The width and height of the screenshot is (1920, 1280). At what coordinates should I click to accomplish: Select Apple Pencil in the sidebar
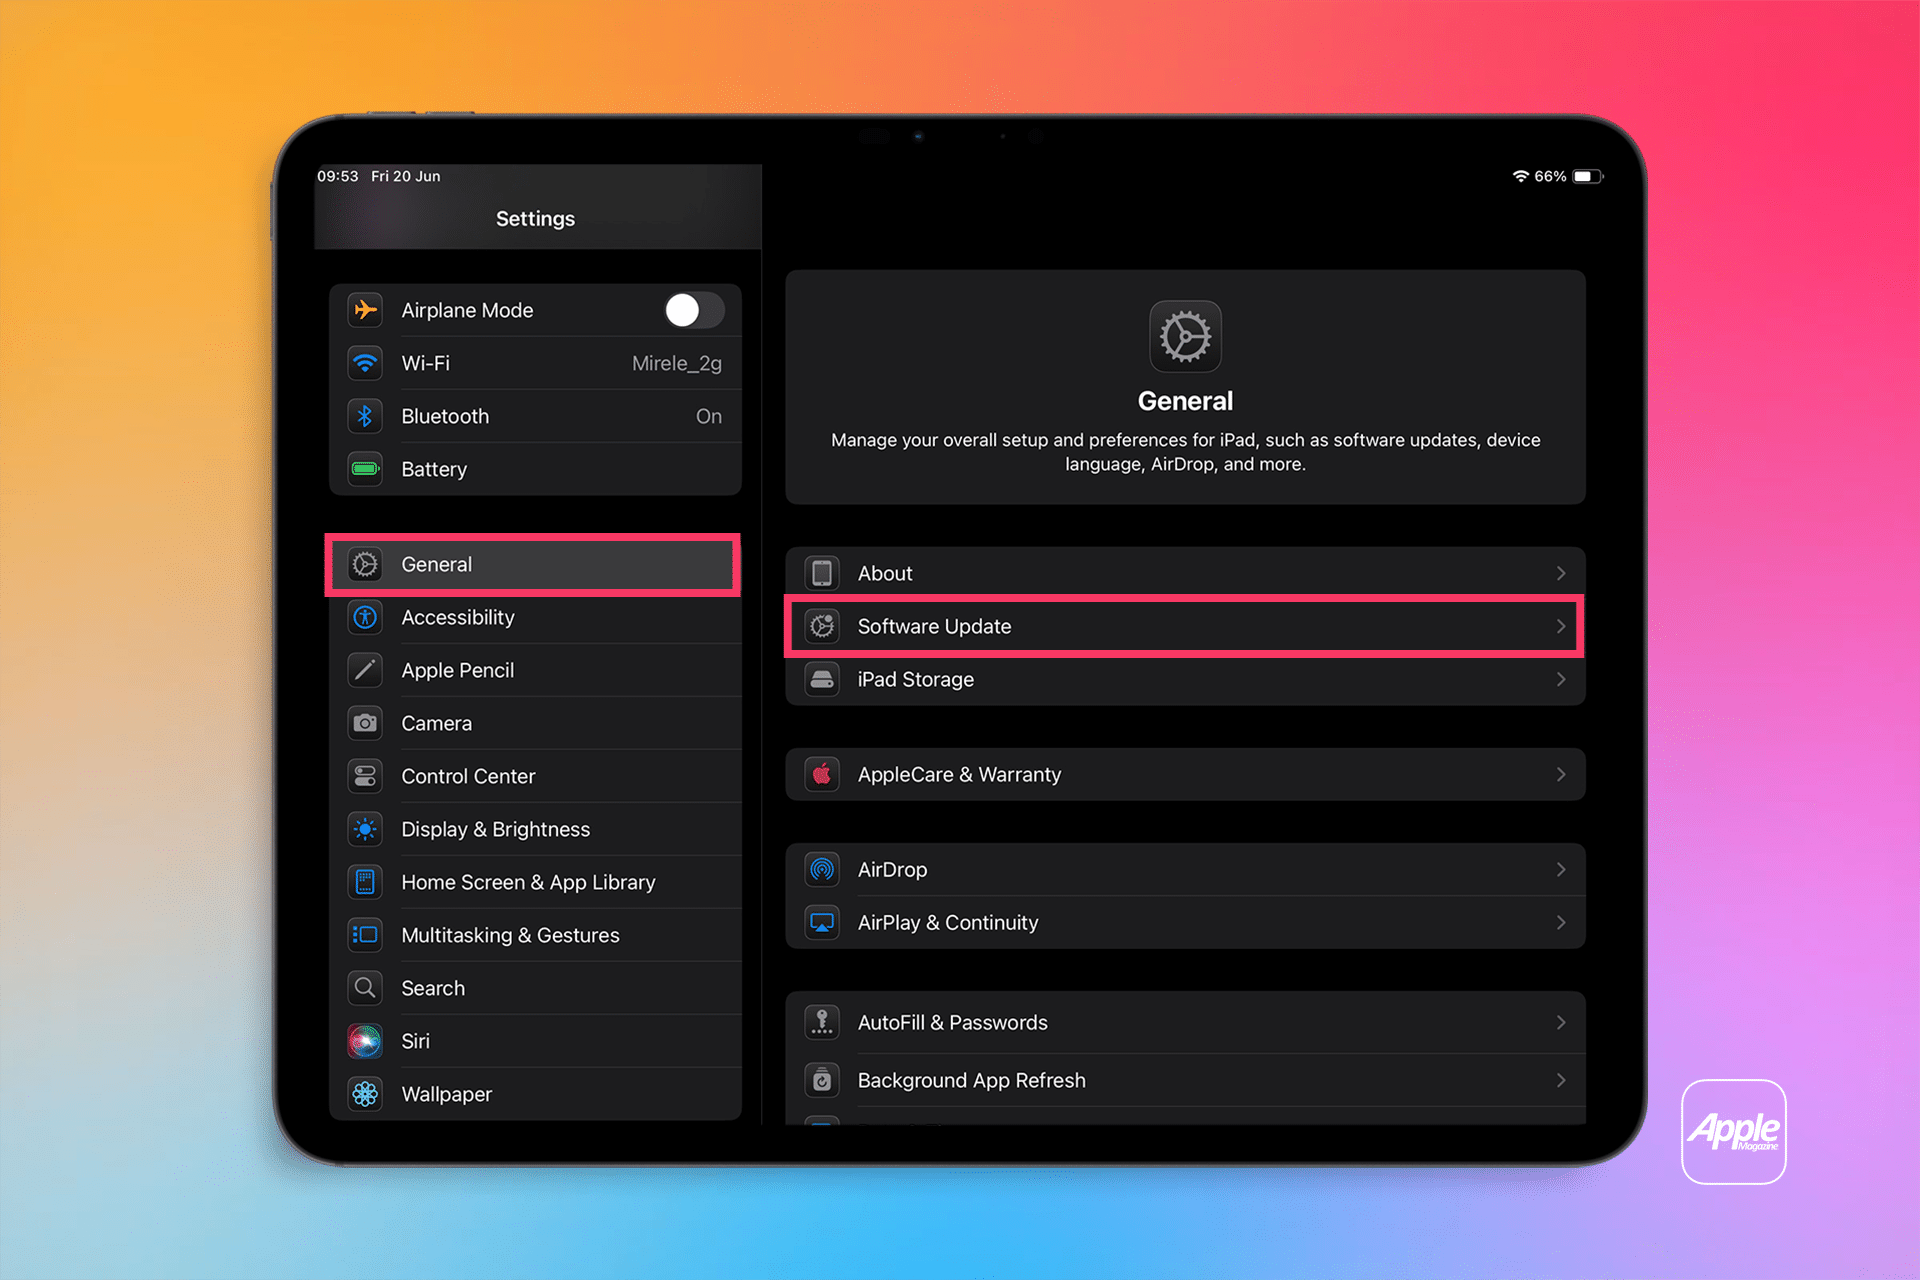535,670
